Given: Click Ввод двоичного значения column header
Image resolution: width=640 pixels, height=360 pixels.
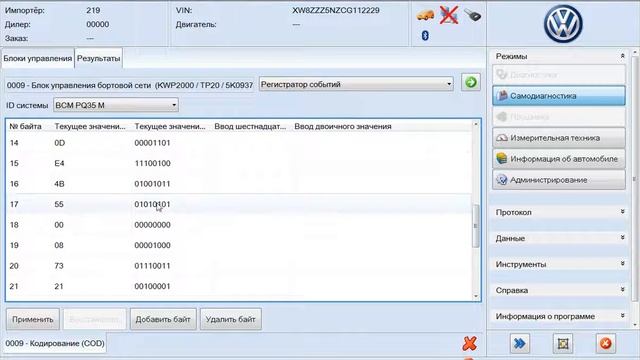Looking at the screenshot, I should 343,127.
